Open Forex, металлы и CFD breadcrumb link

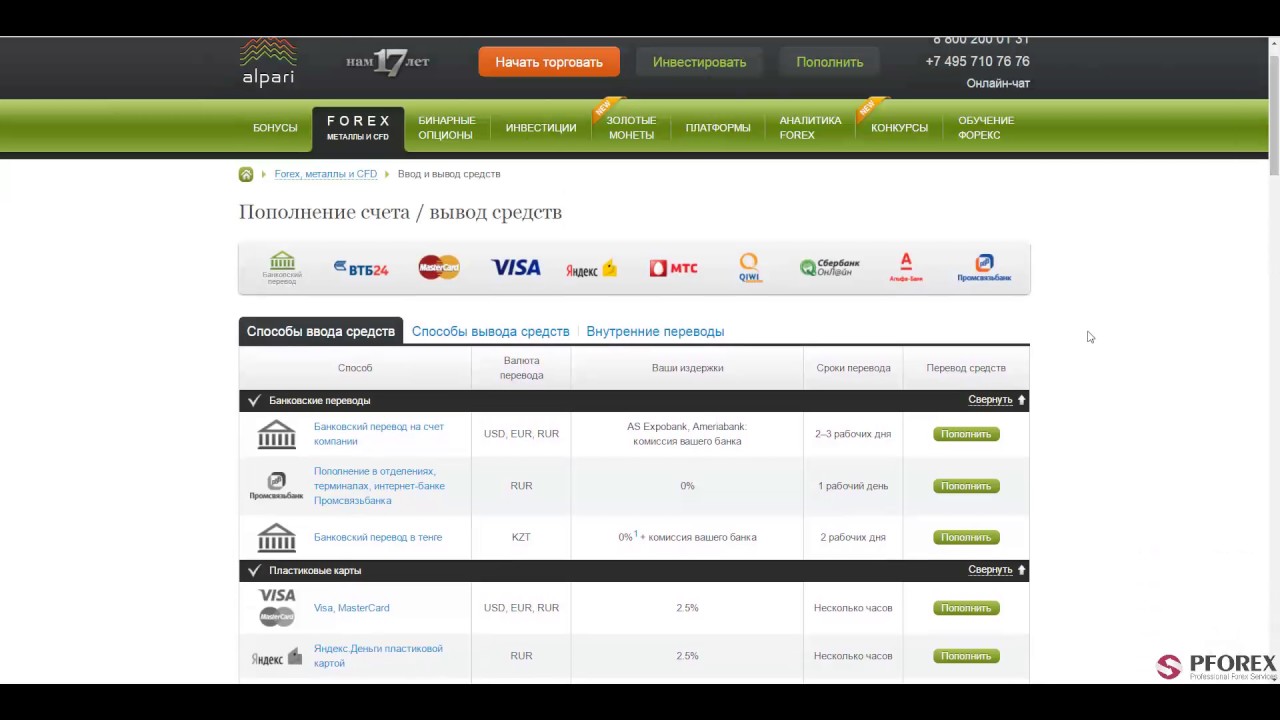point(326,174)
